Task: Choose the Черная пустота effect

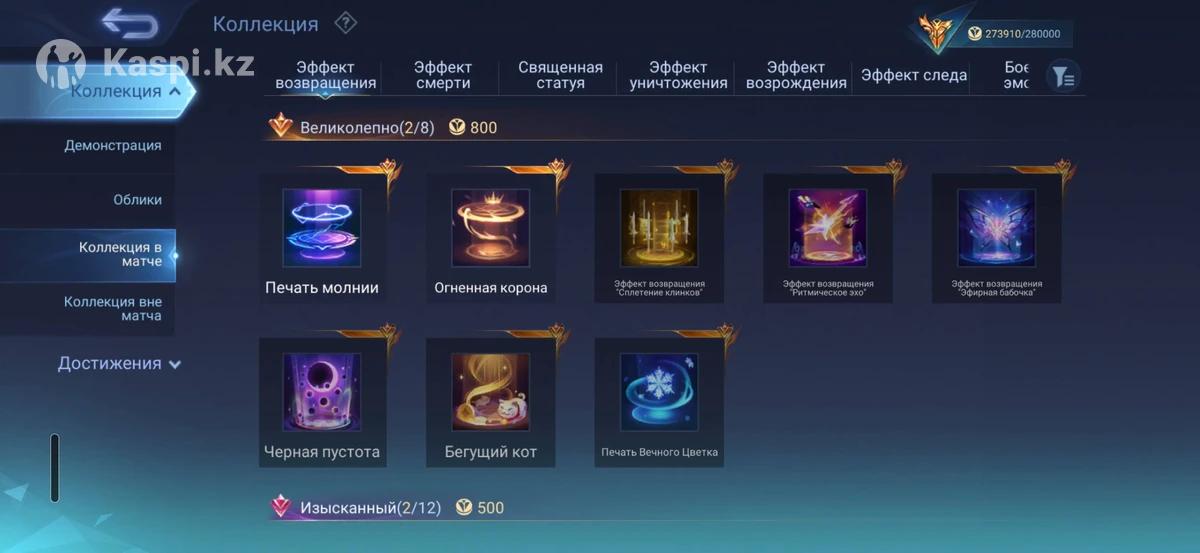Action: click(x=322, y=392)
